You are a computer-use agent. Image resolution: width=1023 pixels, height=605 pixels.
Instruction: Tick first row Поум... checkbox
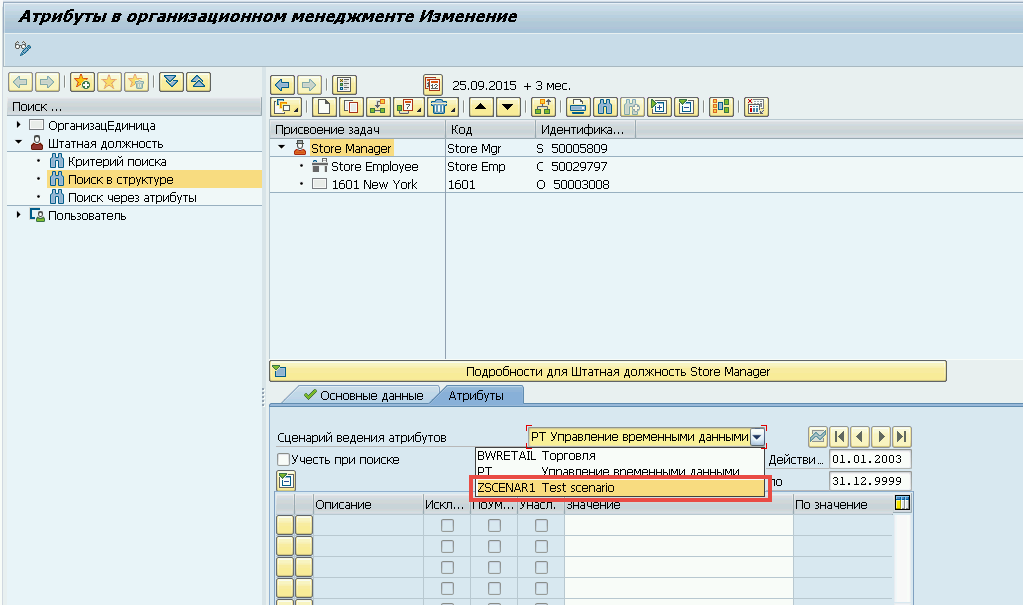point(495,525)
